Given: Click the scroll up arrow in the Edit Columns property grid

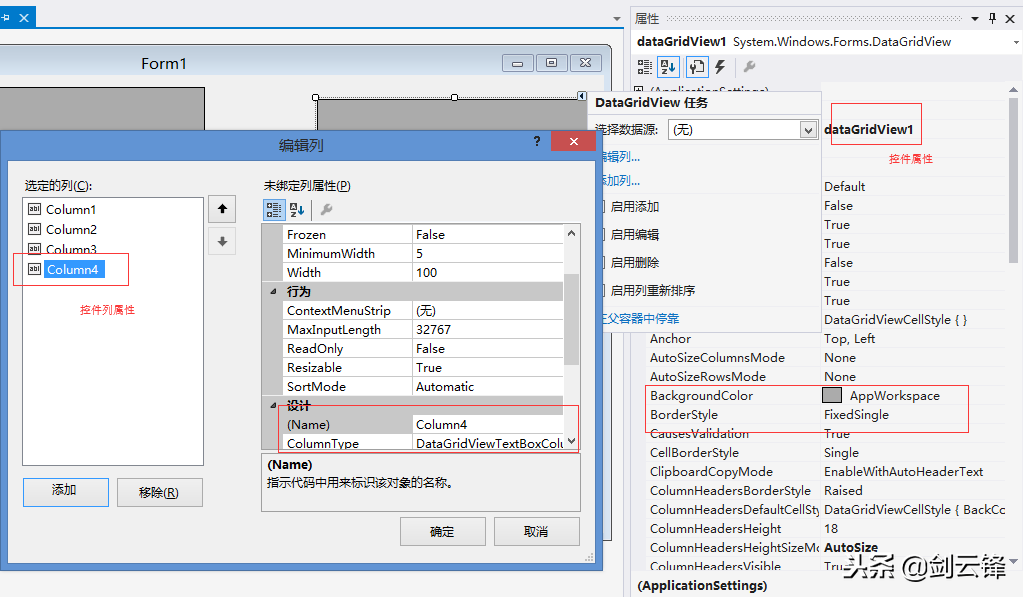Looking at the screenshot, I should click(572, 233).
